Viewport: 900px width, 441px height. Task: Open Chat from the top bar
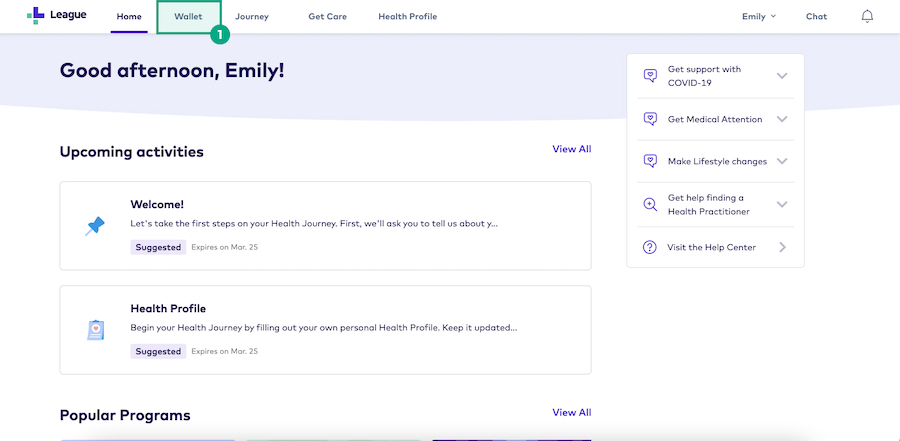[816, 17]
